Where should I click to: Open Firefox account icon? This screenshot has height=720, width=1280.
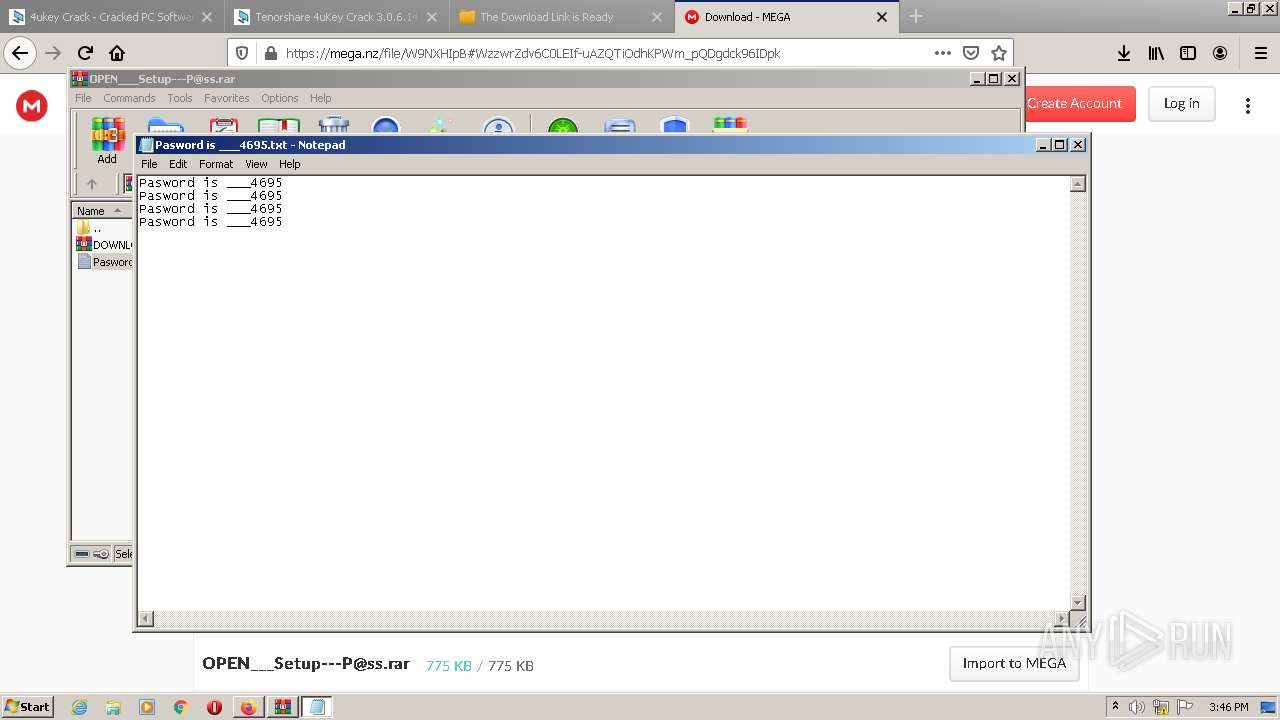click(1220, 53)
